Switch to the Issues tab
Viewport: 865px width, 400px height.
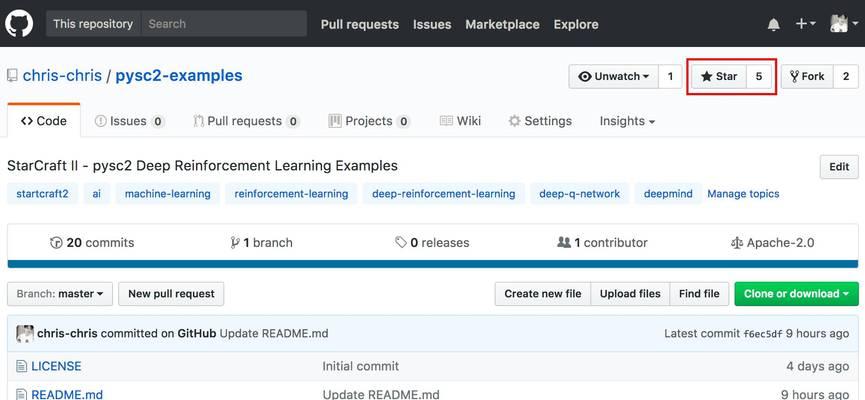(130, 121)
